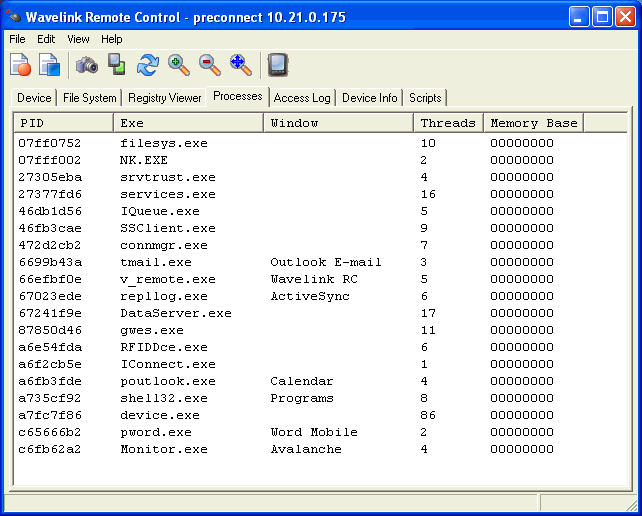Image resolution: width=642 pixels, height=516 pixels.
Task: Zoom in with the green-plus magnifier
Action: click(x=179, y=65)
